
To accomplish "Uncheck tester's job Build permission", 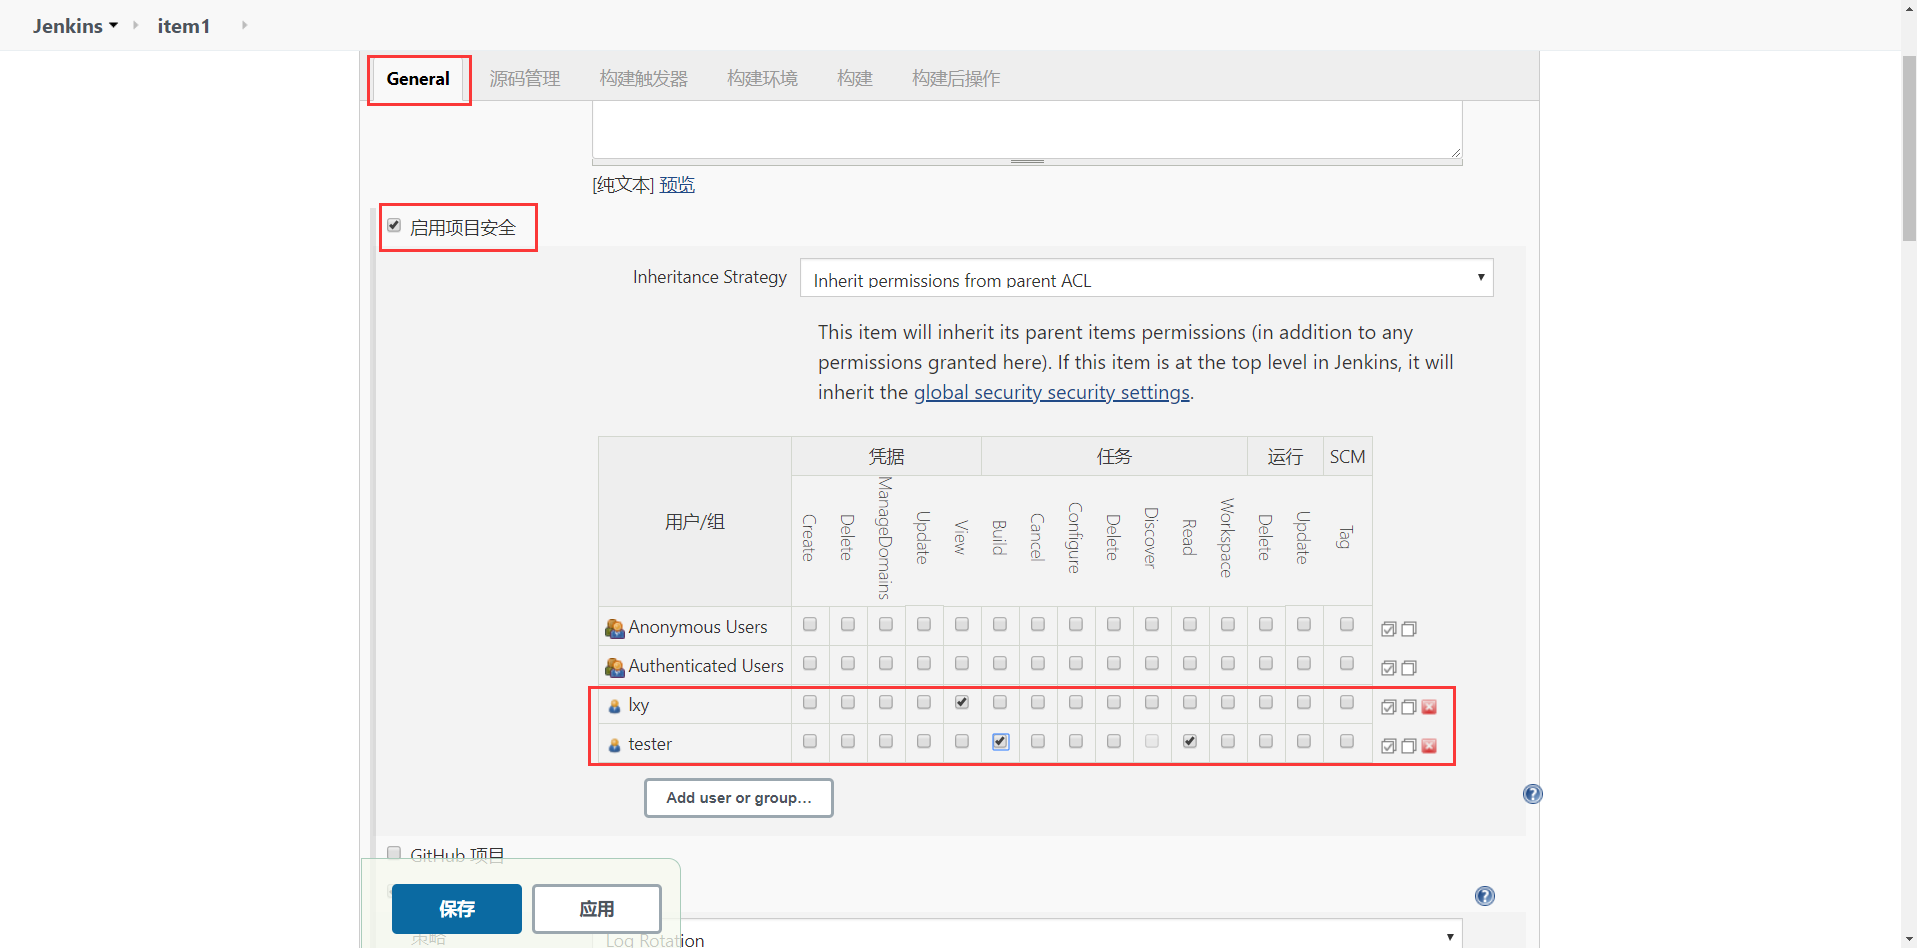I will click(x=1000, y=742).
